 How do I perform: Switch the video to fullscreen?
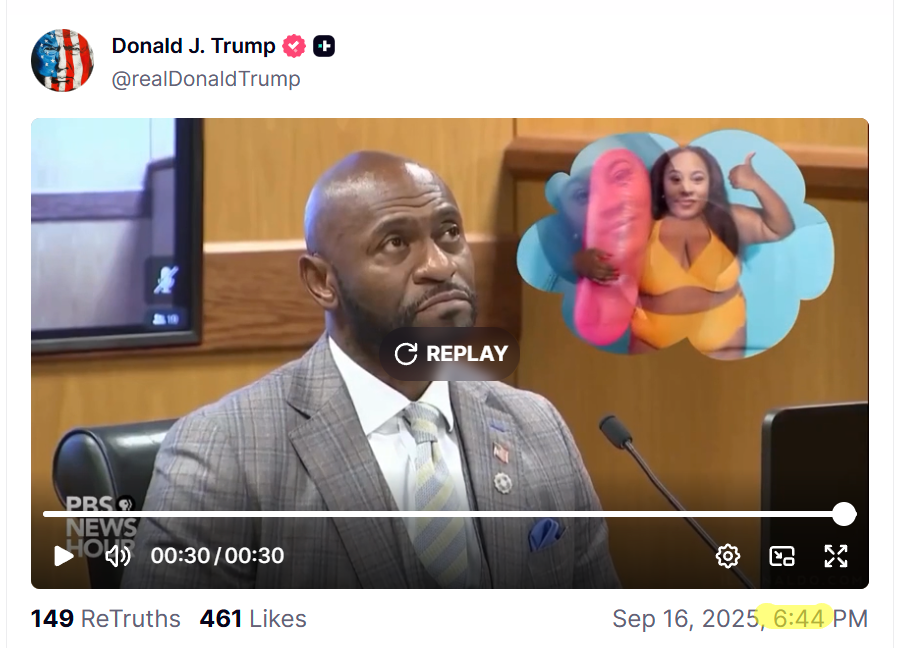(836, 556)
